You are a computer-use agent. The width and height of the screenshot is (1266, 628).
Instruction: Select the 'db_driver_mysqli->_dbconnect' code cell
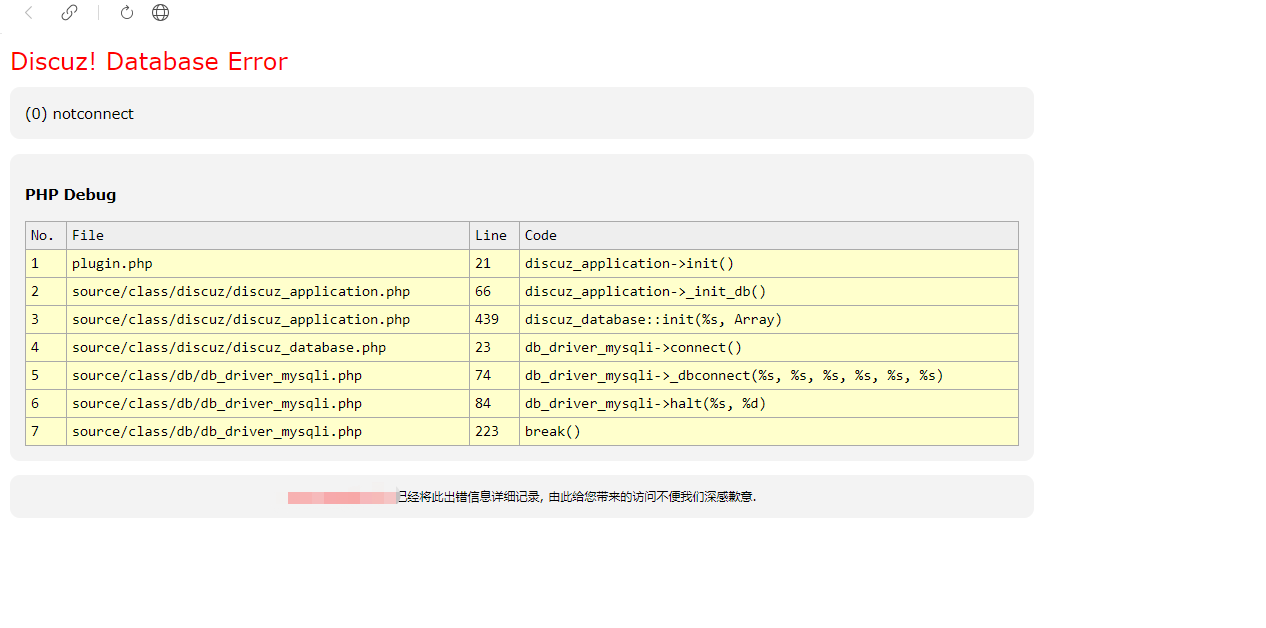coord(769,376)
